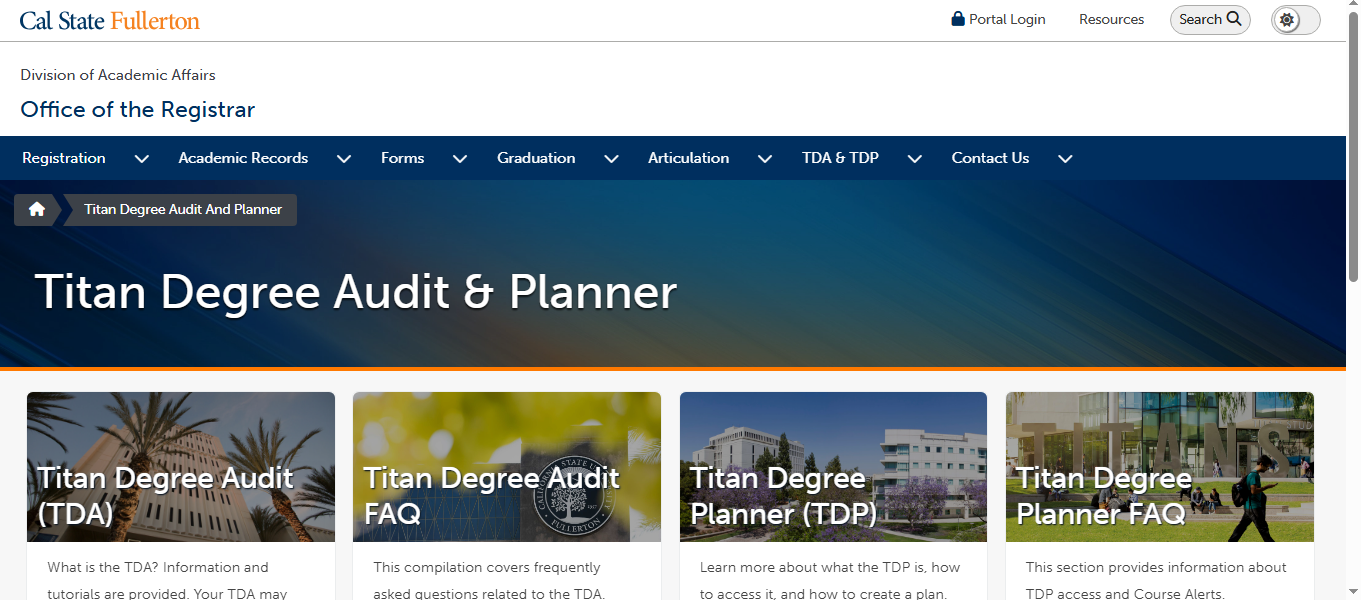Click the Cal State Fullerton logo
The width and height of the screenshot is (1361, 600).
pos(110,20)
